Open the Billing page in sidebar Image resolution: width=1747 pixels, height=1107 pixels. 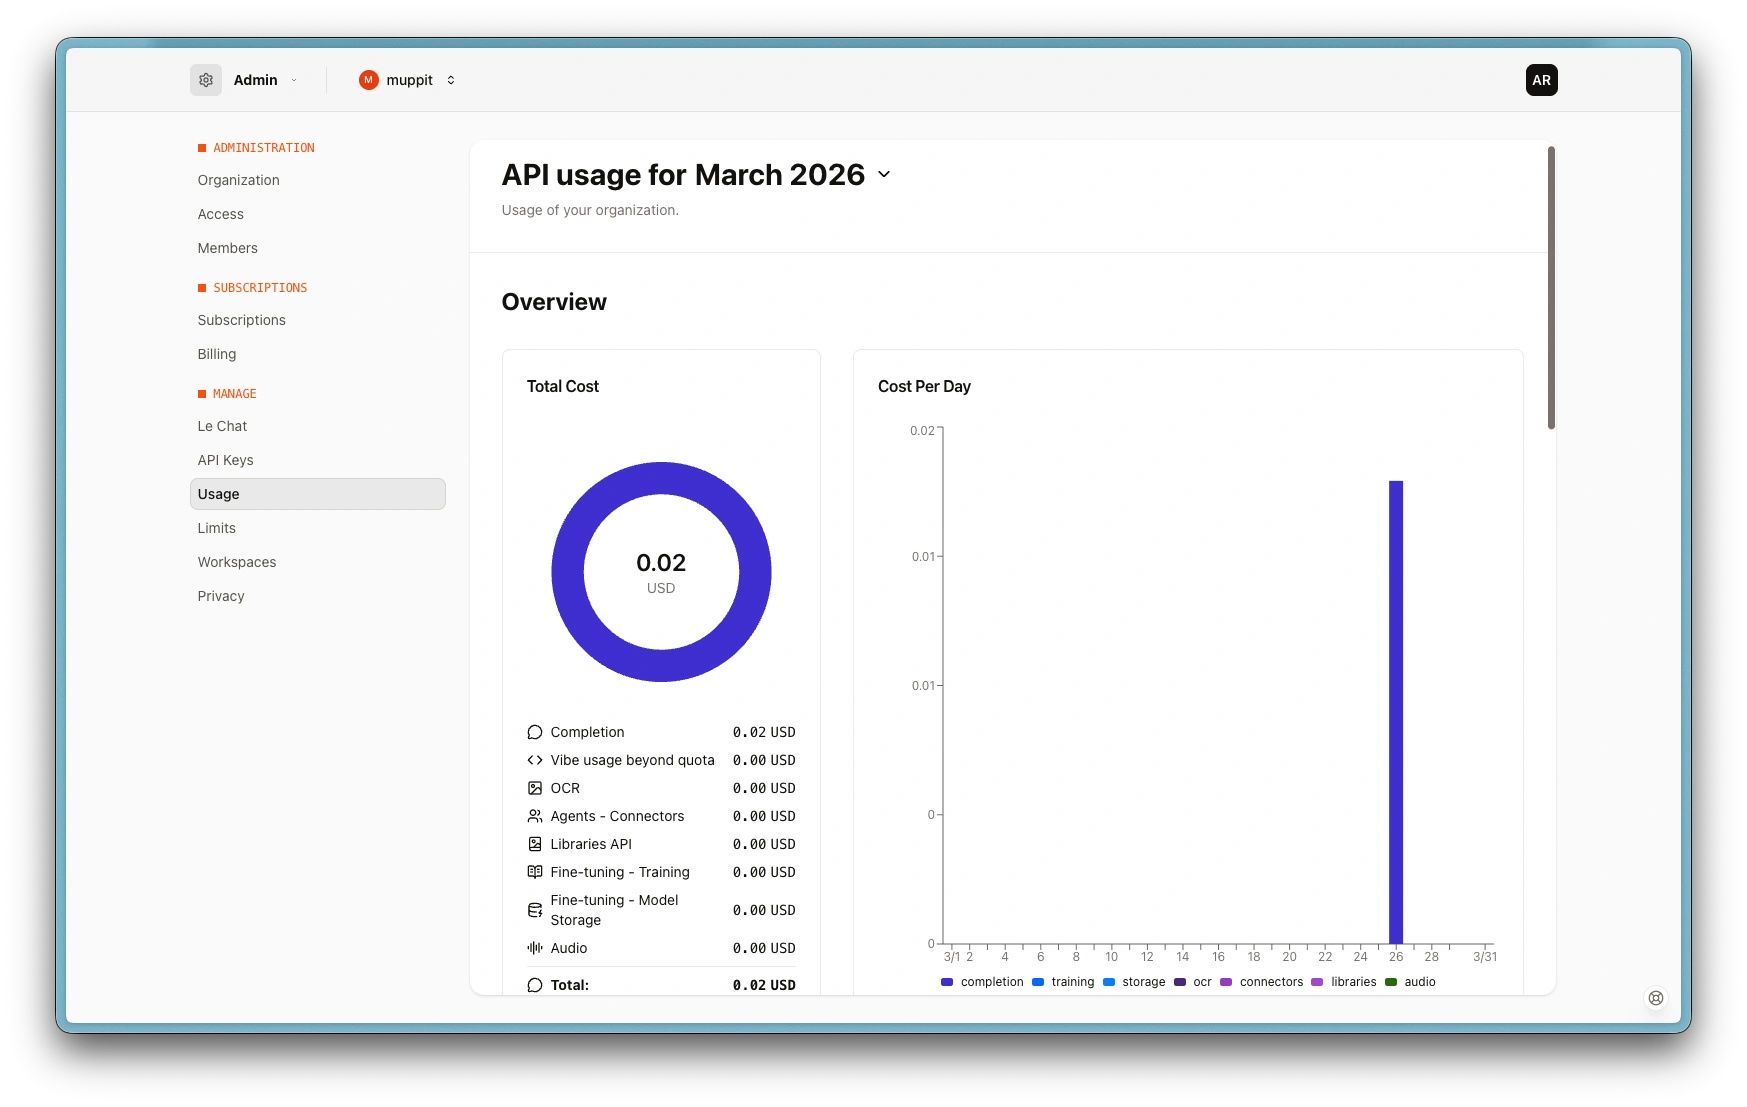pyautogui.click(x=217, y=354)
